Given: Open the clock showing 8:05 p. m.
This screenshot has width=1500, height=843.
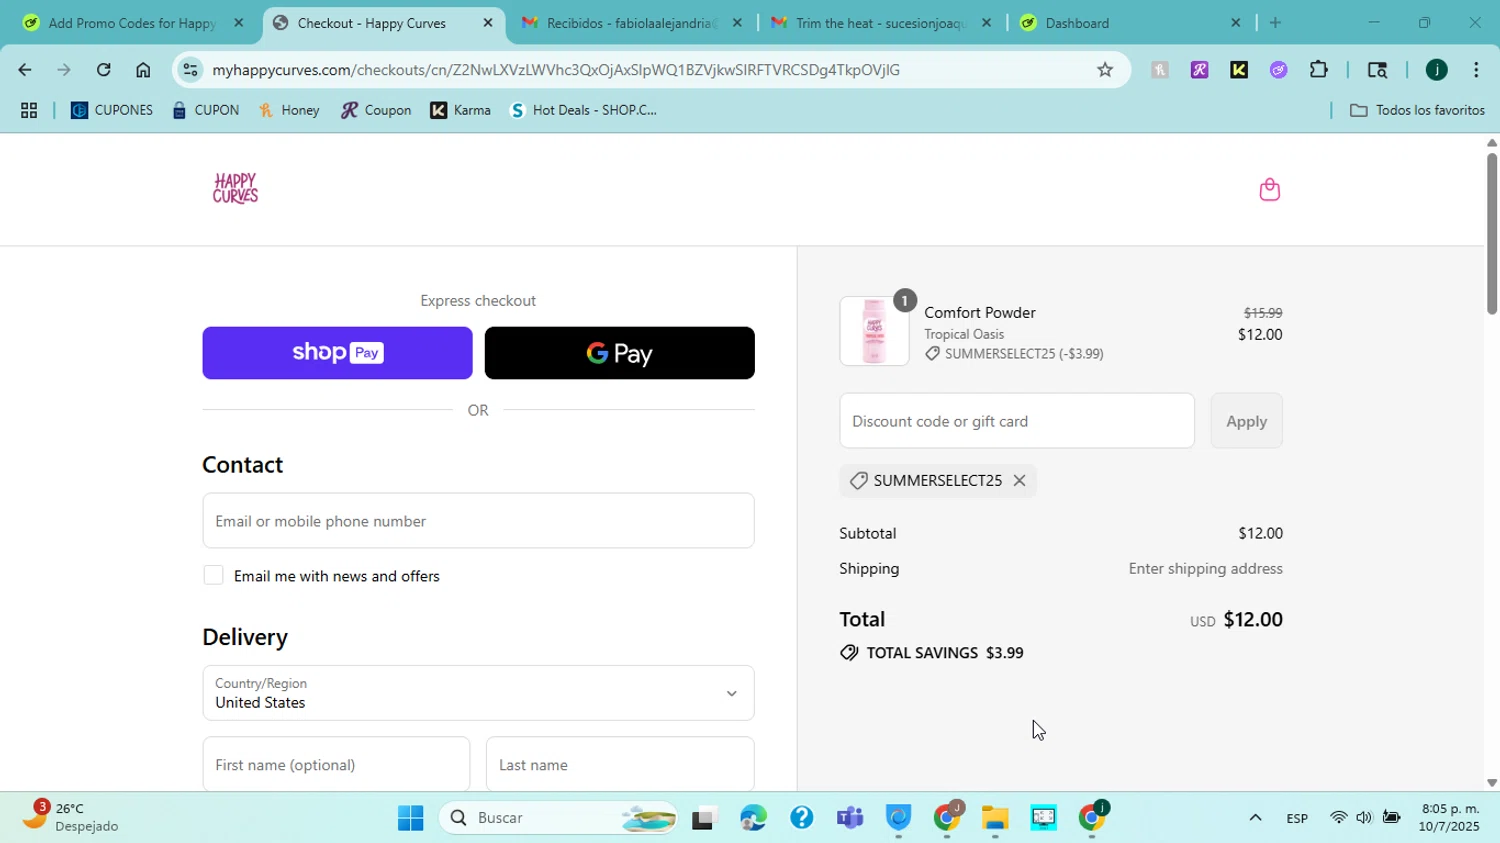Looking at the screenshot, I should (1450, 818).
